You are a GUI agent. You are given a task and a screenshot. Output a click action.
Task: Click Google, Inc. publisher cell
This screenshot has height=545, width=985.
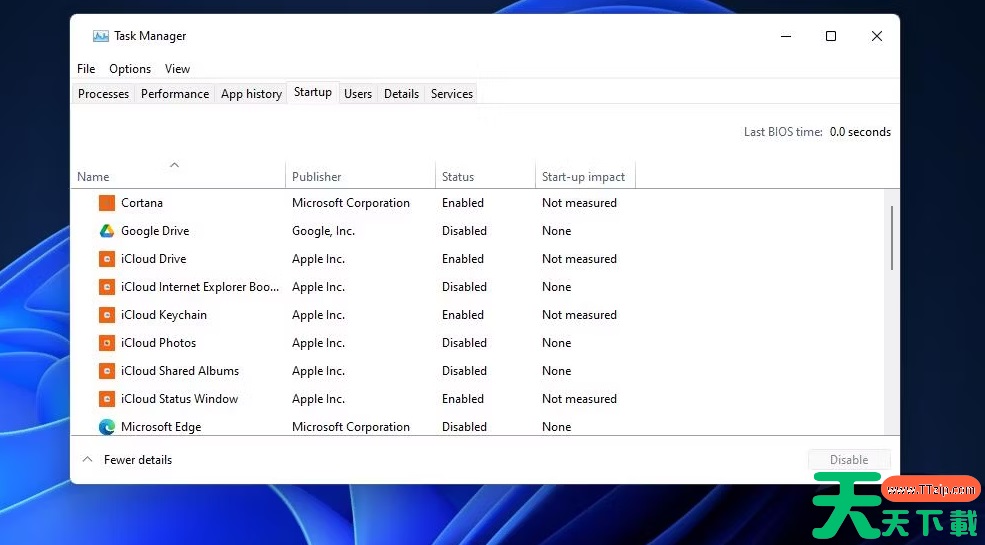324,231
